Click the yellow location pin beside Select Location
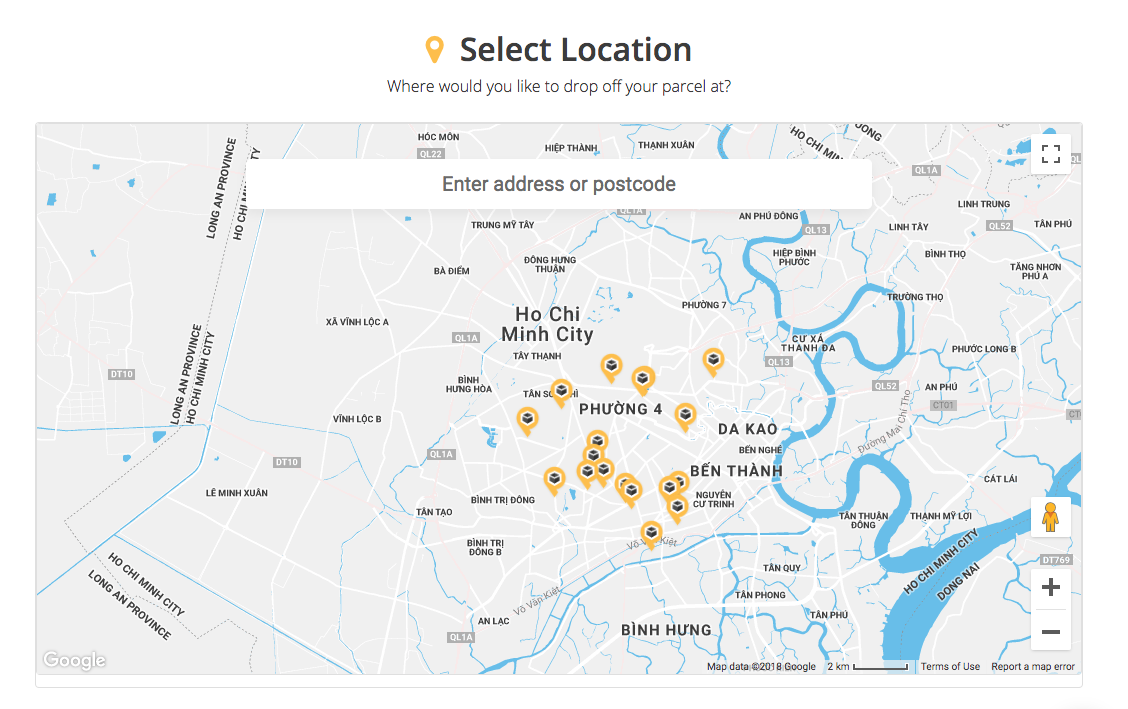The image size is (1128, 709). click(434, 49)
